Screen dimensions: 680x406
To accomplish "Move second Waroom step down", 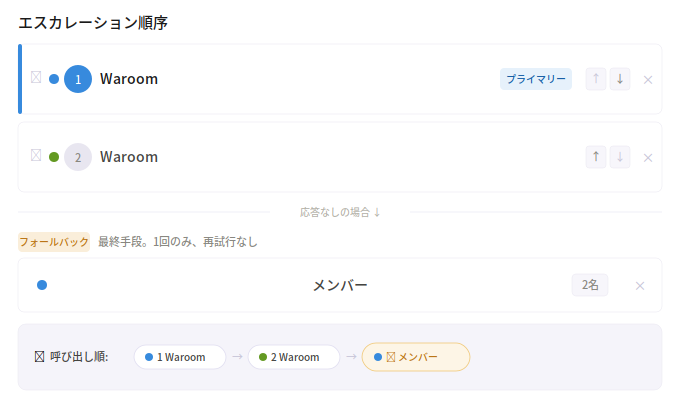I will pos(620,157).
